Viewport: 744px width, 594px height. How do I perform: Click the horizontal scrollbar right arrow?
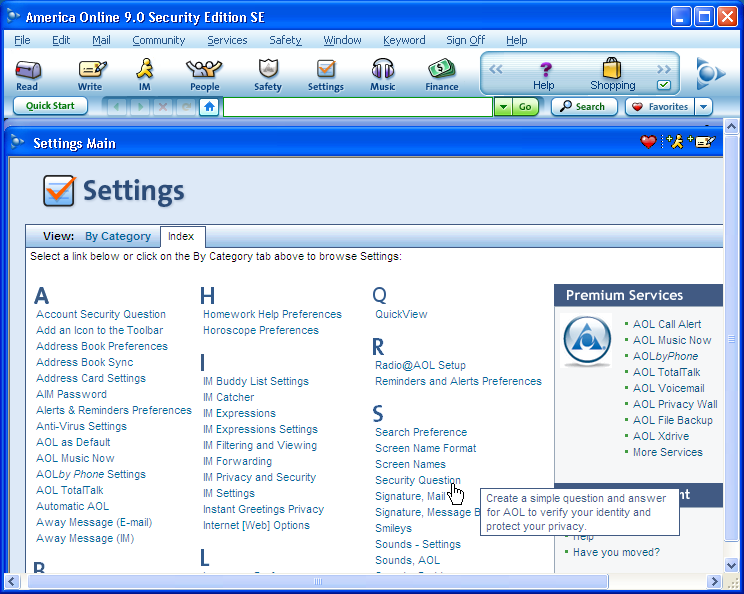(713, 581)
